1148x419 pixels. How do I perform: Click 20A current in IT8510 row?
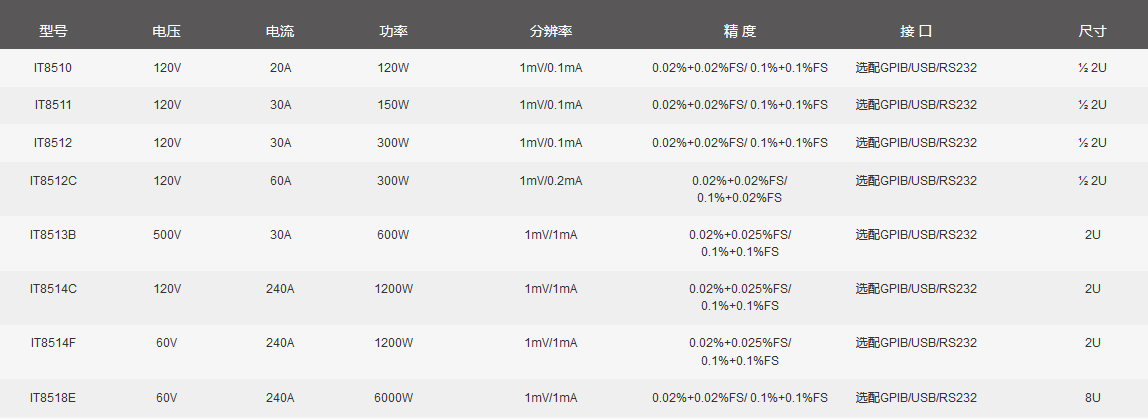[x=280, y=68]
